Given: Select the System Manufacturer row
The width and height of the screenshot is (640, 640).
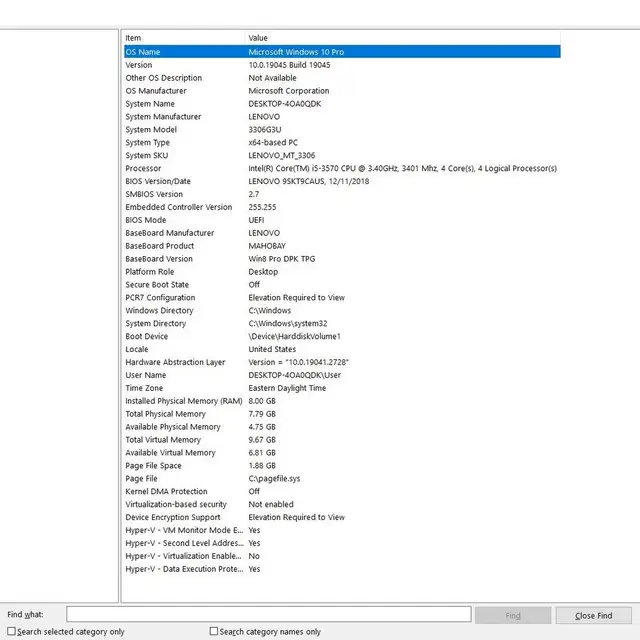Looking at the screenshot, I should [x=342, y=116].
